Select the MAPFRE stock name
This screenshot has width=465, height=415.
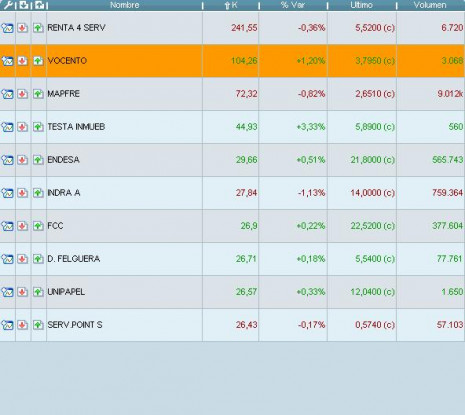pyautogui.click(x=63, y=94)
